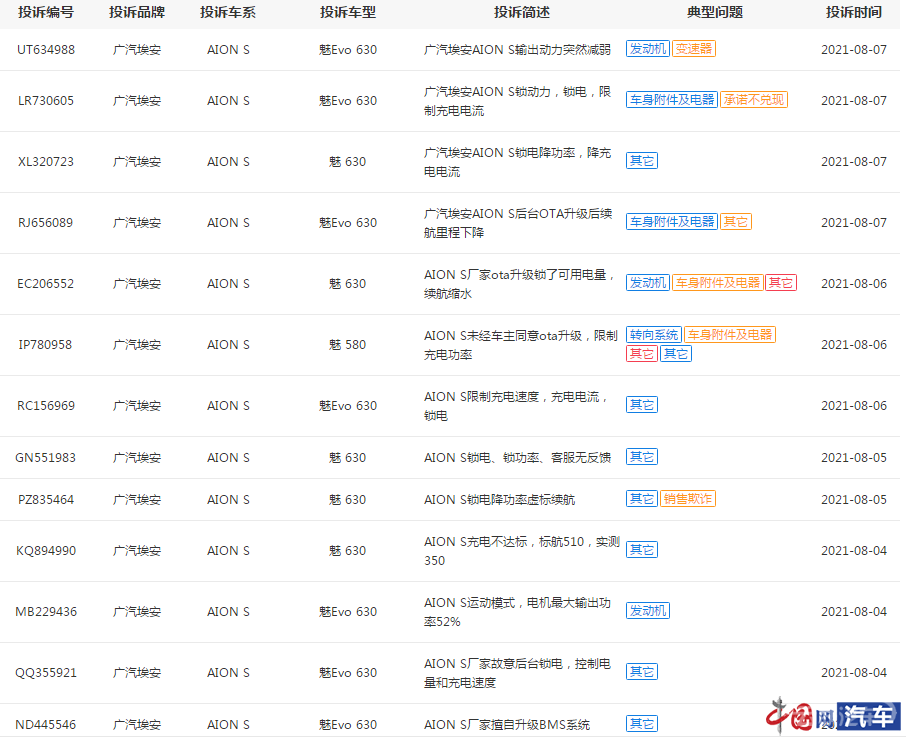
Task: Open complaint XL320723
Action: pos(46,162)
